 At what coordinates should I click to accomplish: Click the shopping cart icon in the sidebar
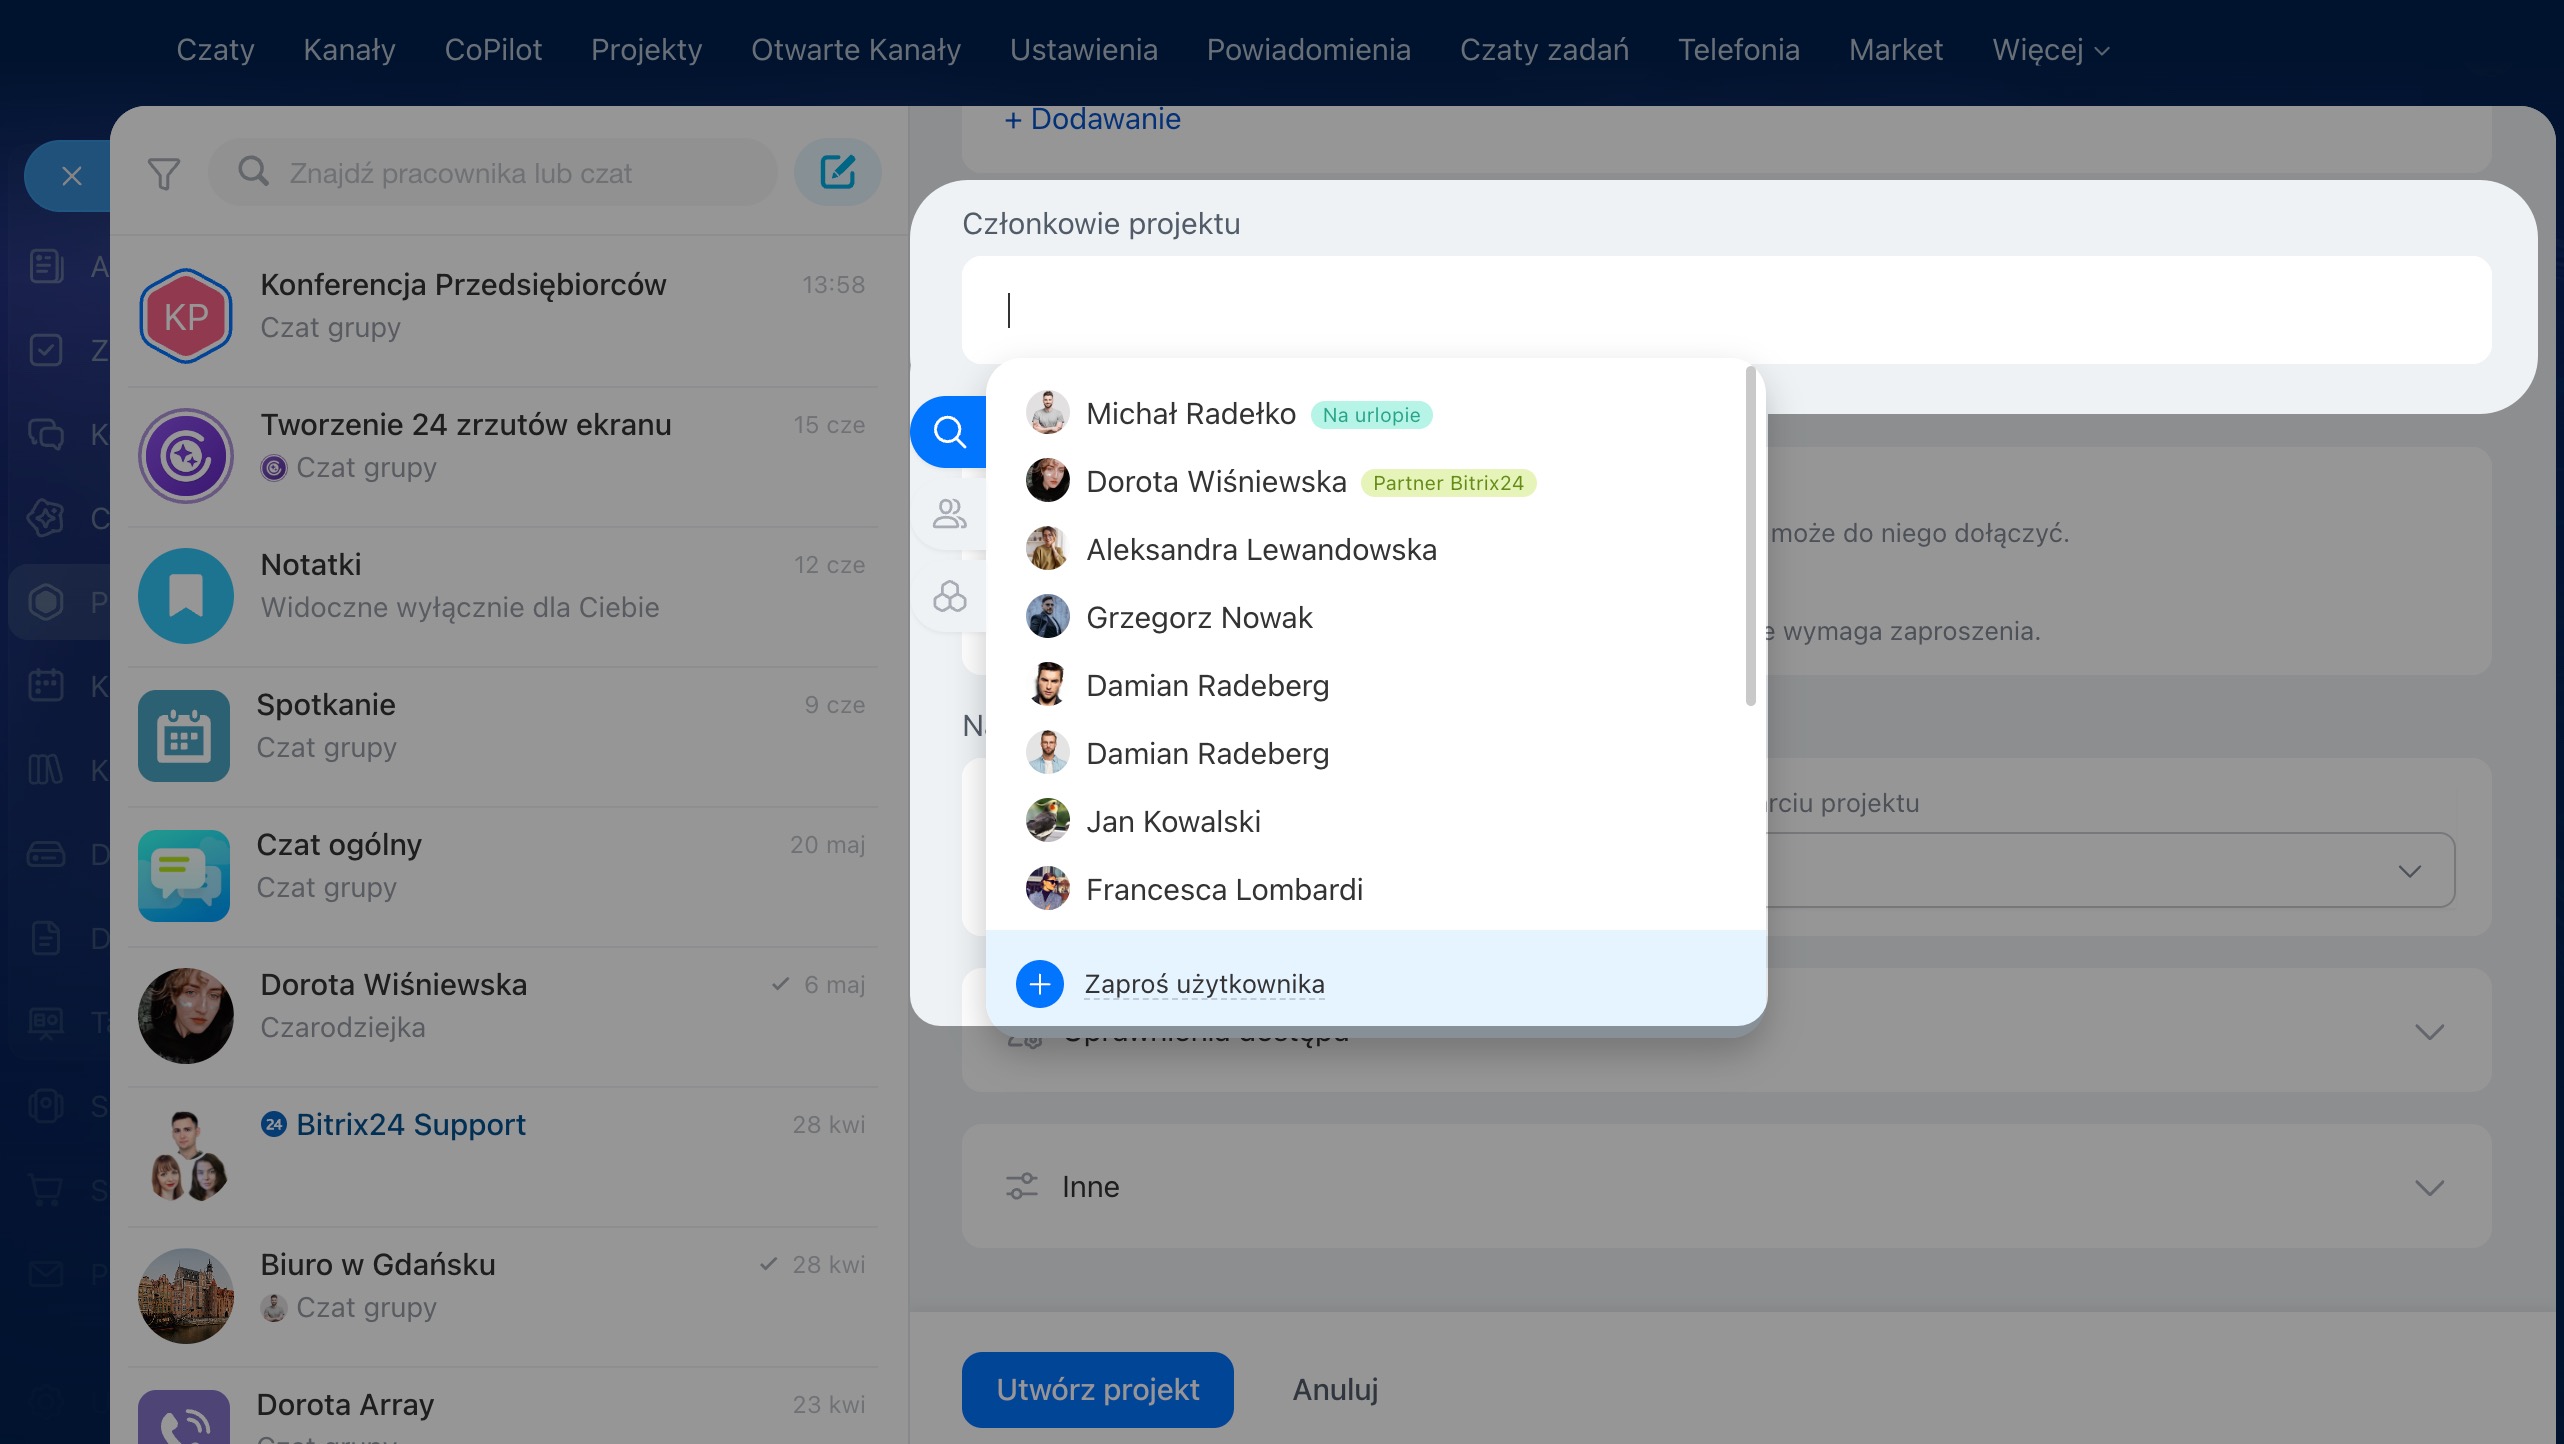(x=46, y=1190)
